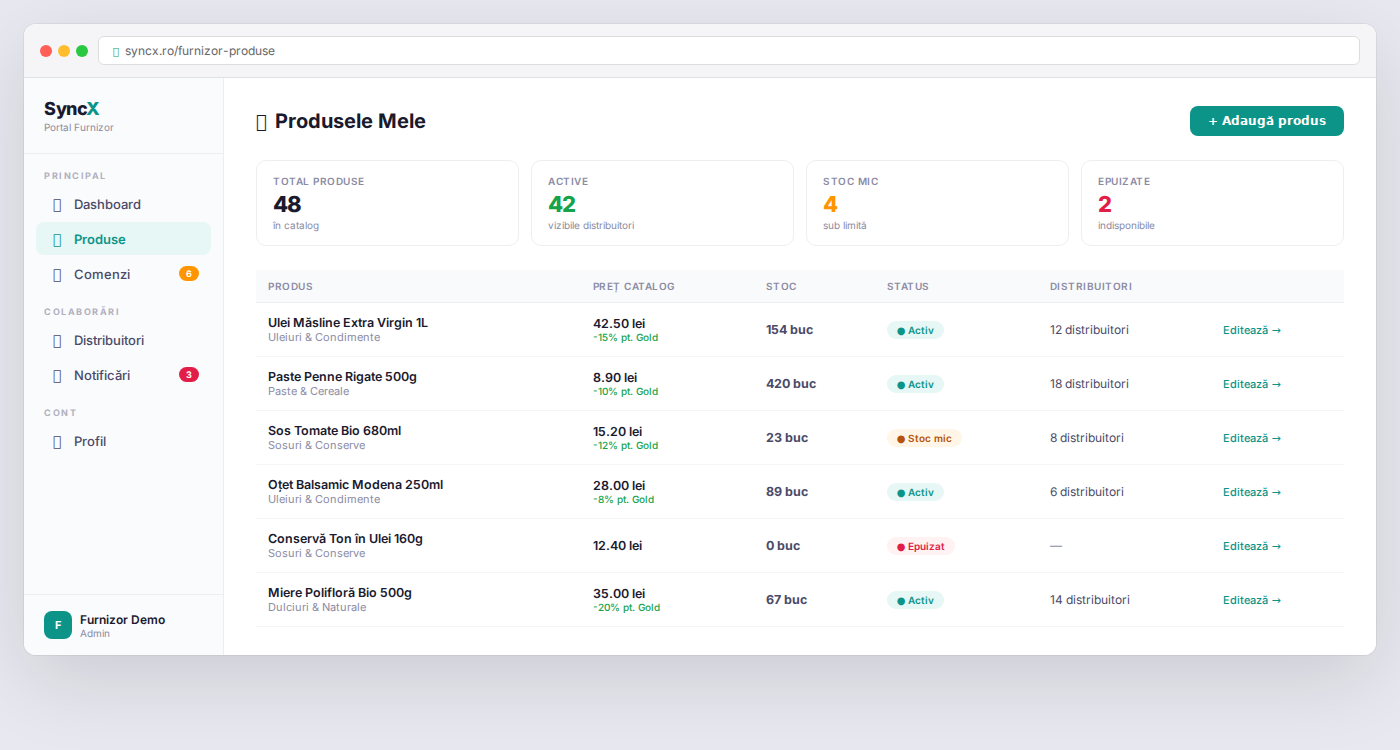The image size is (1400, 750).
Task: Edit the Ulei Măsline Extra Virgin product
Action: click(1251, 330)
